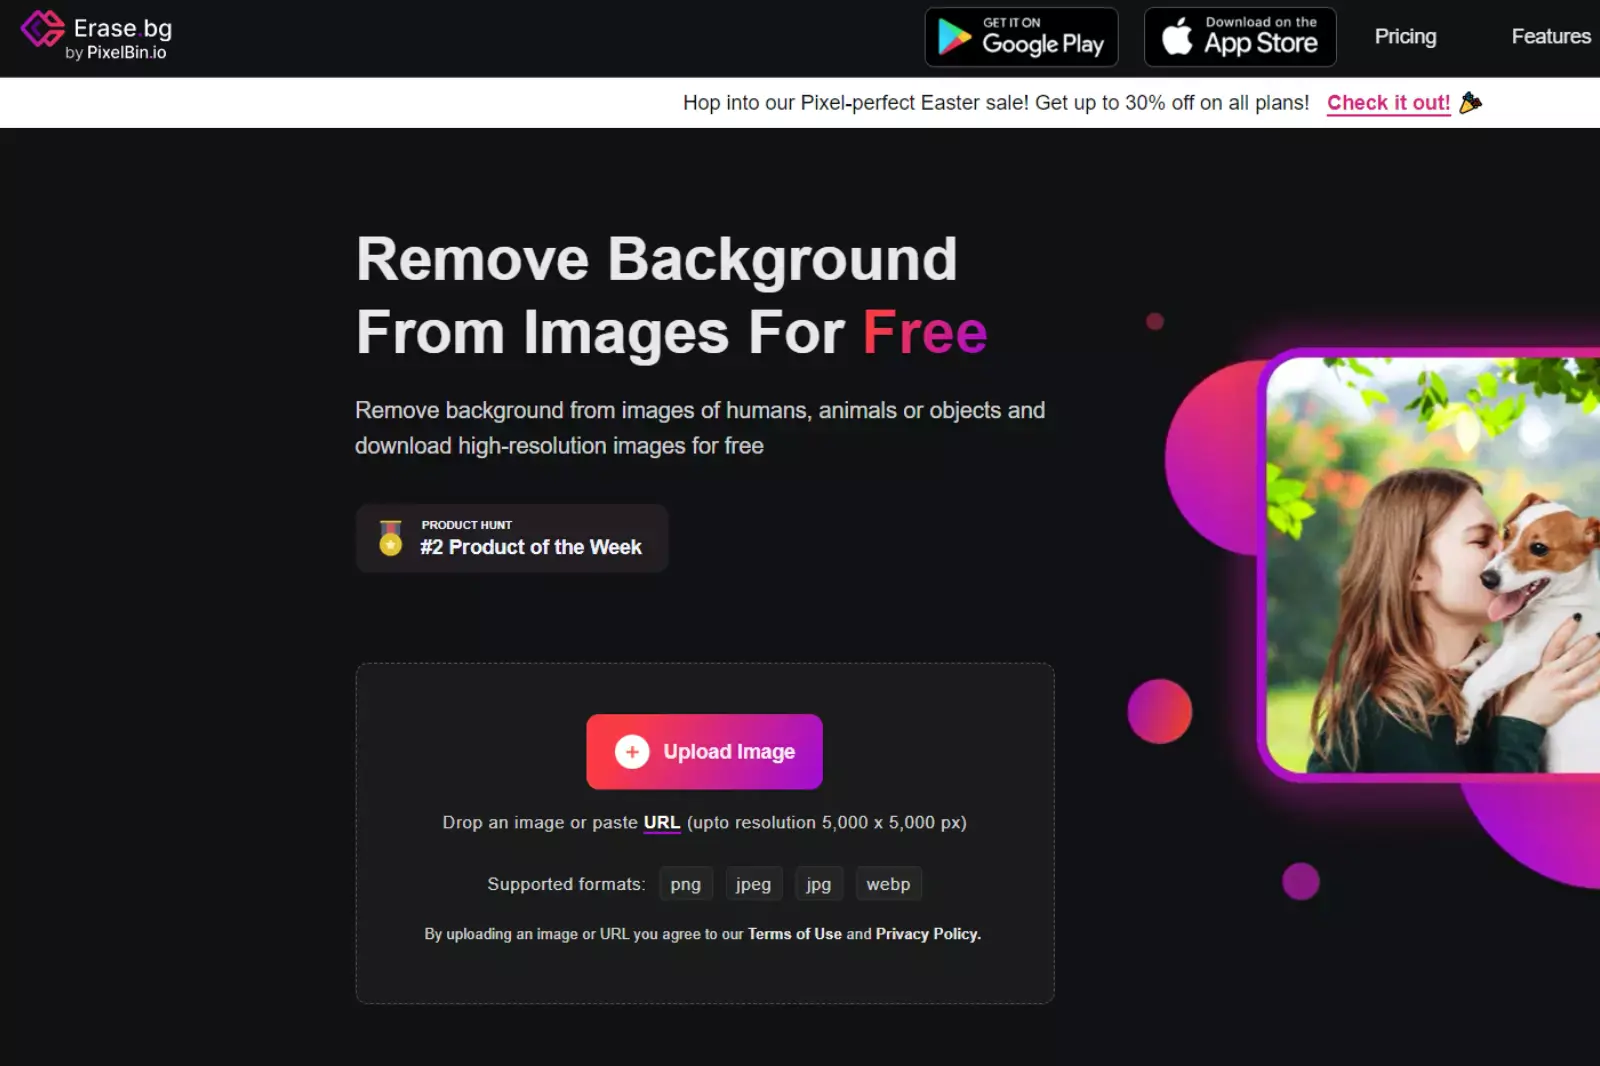
Task: Follow the 'Check it out!' sale link
Action: tap(1388, 103)
